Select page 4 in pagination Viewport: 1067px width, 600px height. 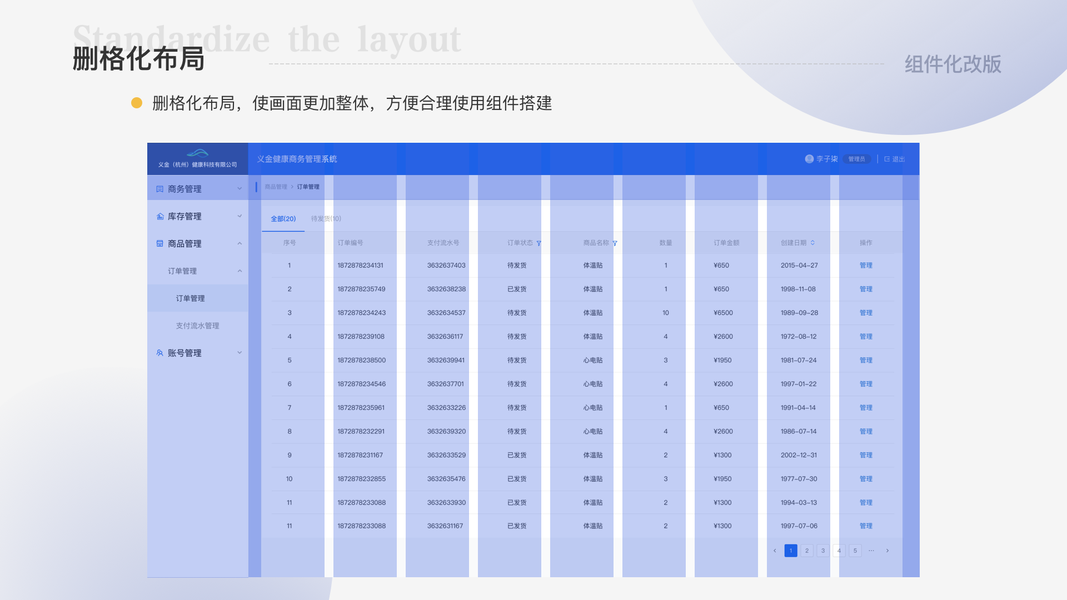[x=839, y=551]
